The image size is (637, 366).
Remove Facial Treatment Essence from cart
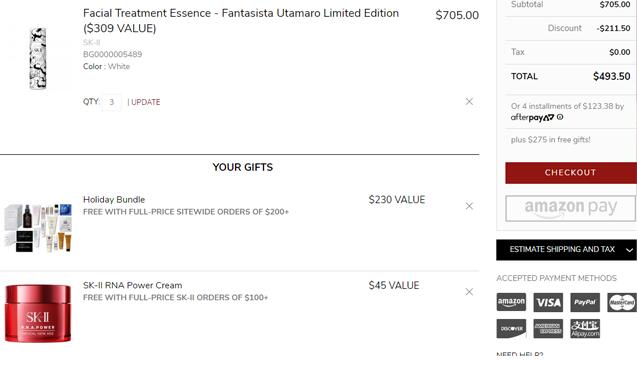(x=469, y=102)
